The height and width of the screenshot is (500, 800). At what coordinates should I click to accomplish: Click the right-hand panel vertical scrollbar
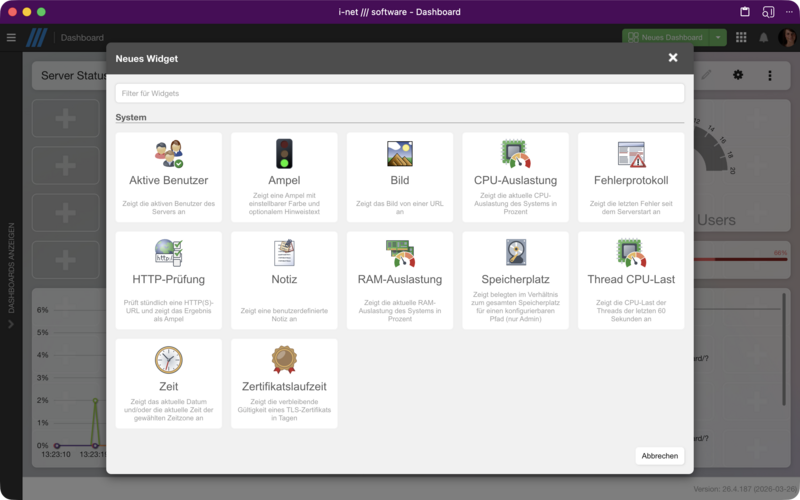point(784,349)
